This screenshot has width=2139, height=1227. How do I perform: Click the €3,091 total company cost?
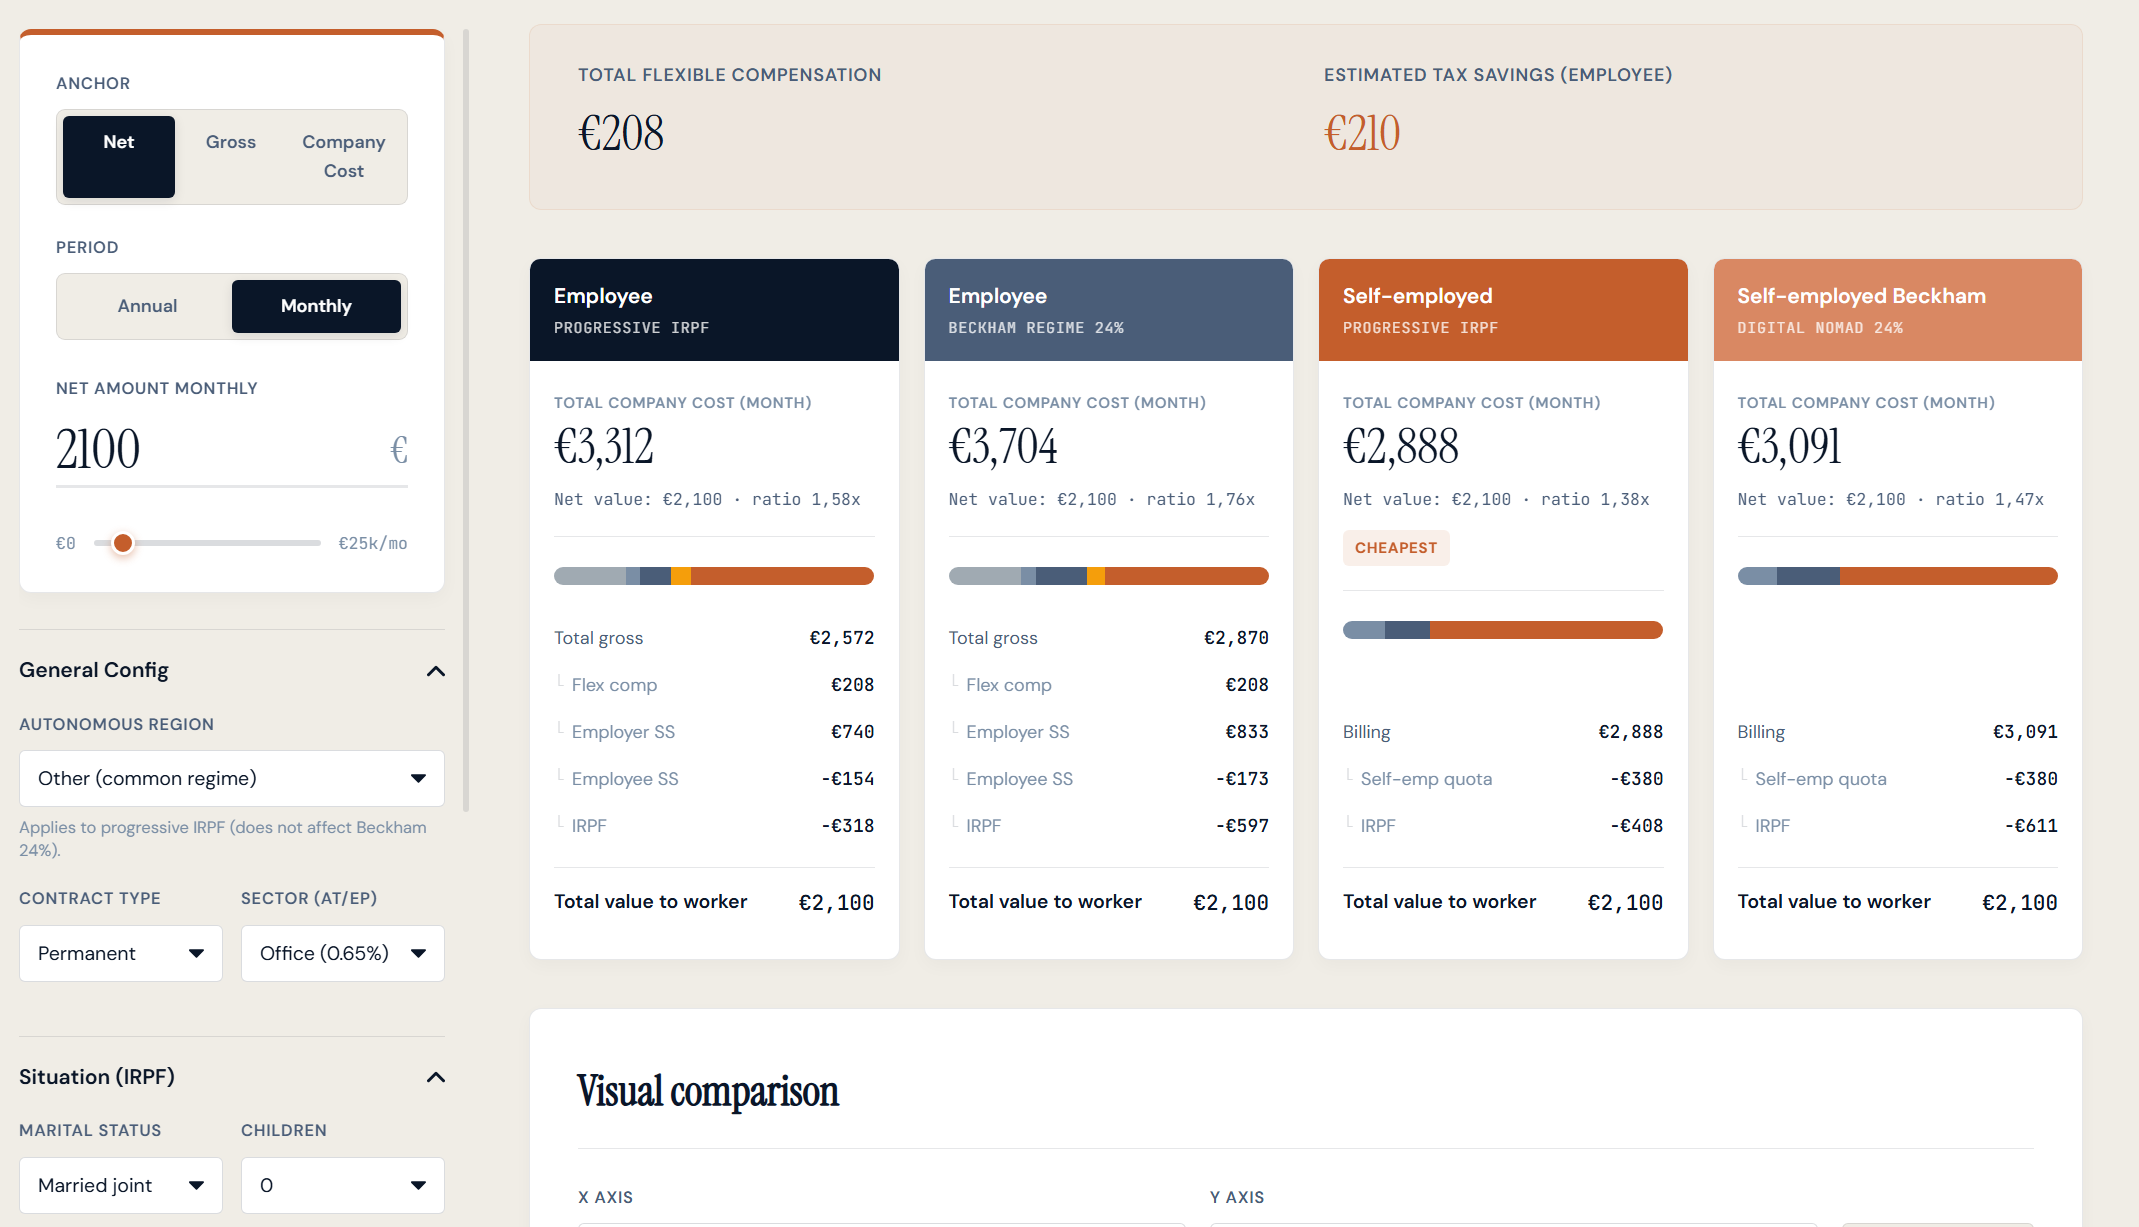[x=1790, y=446]
